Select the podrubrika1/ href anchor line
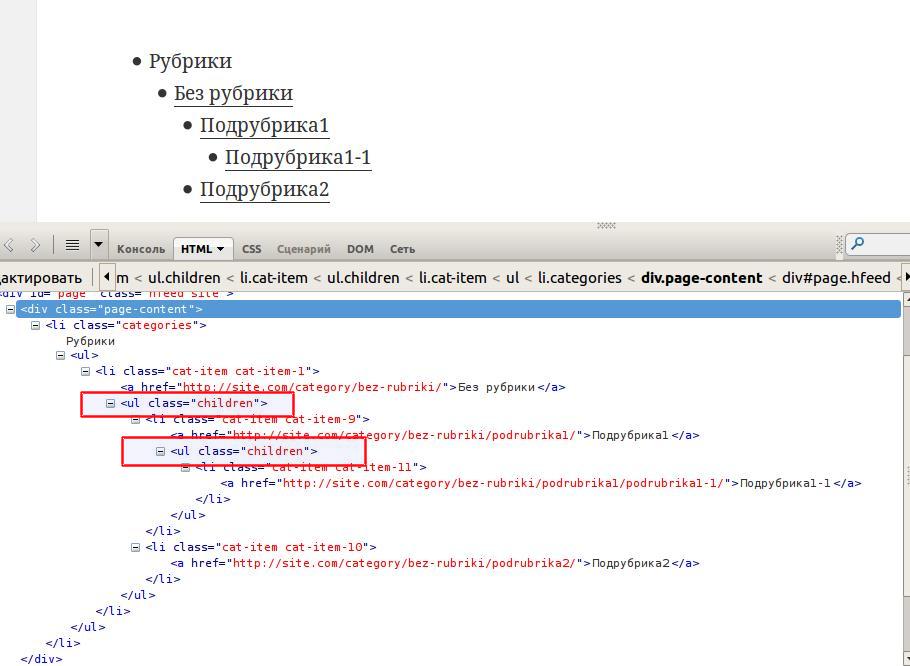910x666 pixels. pyautogui.click(x=435, y=435)
